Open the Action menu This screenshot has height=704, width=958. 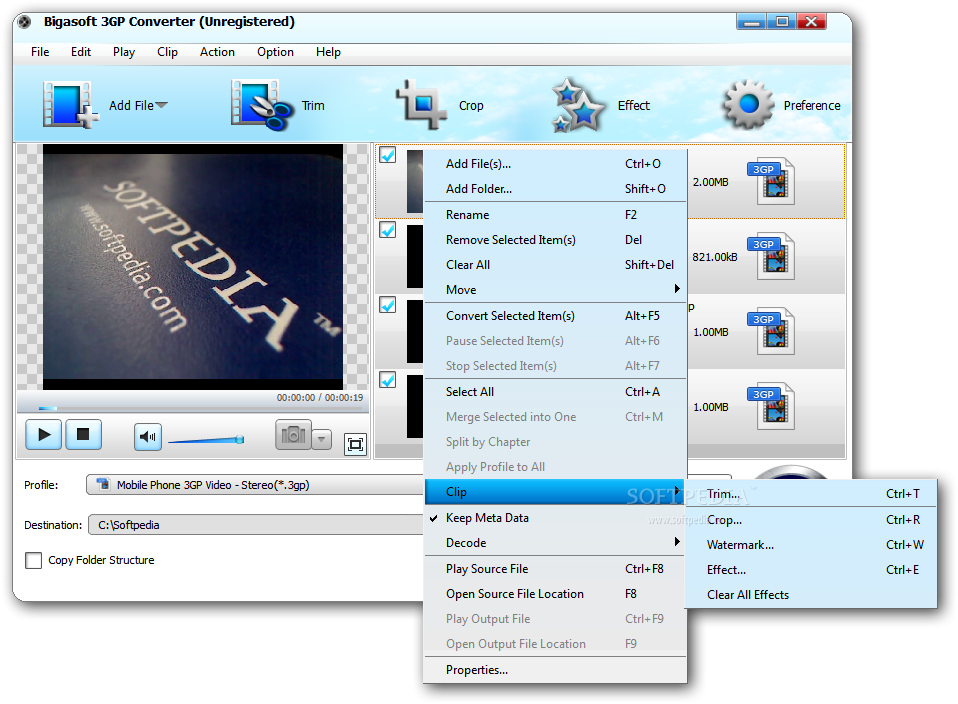tap(217, 52)
